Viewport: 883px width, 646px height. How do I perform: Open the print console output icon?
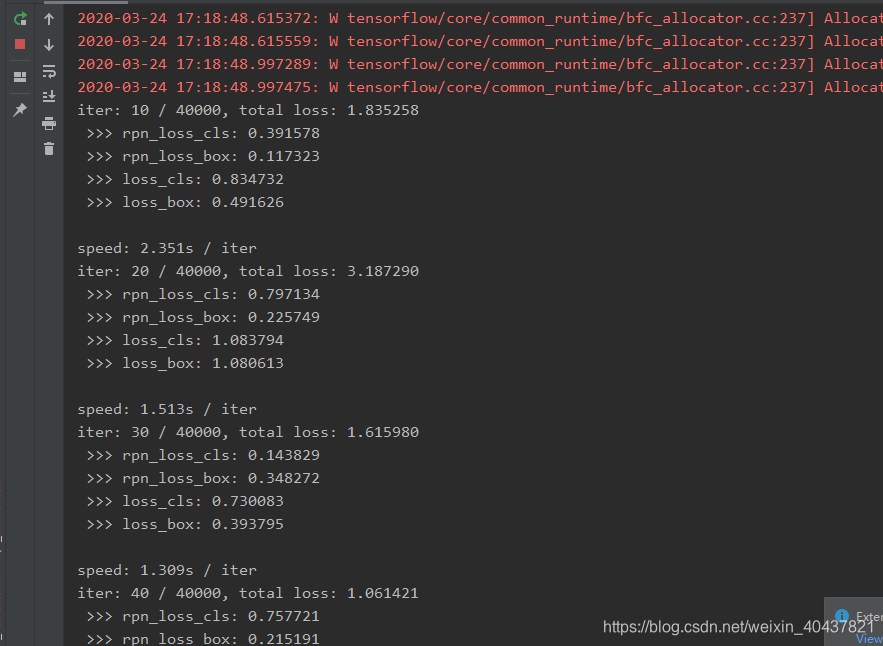48,121
